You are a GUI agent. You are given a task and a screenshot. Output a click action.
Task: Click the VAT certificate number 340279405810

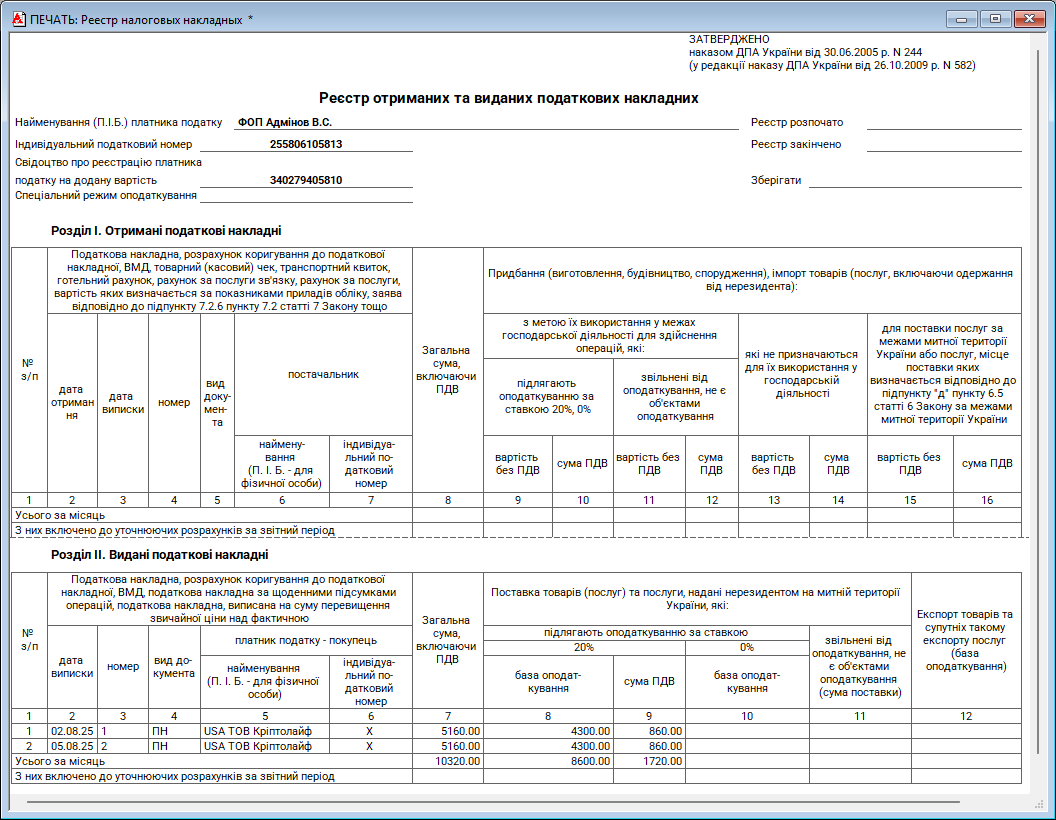306,181
